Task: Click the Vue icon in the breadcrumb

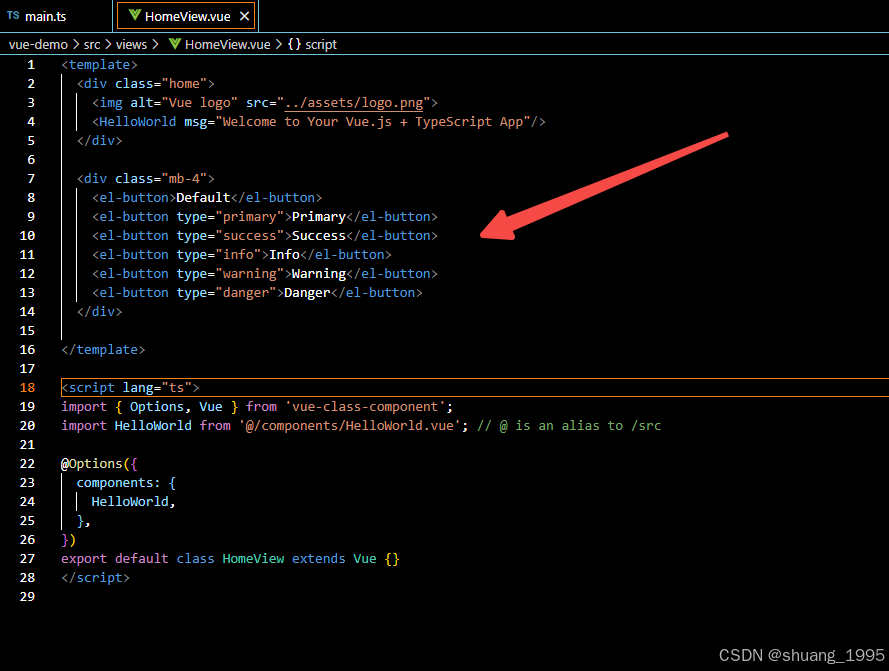Action: (175, 44)
